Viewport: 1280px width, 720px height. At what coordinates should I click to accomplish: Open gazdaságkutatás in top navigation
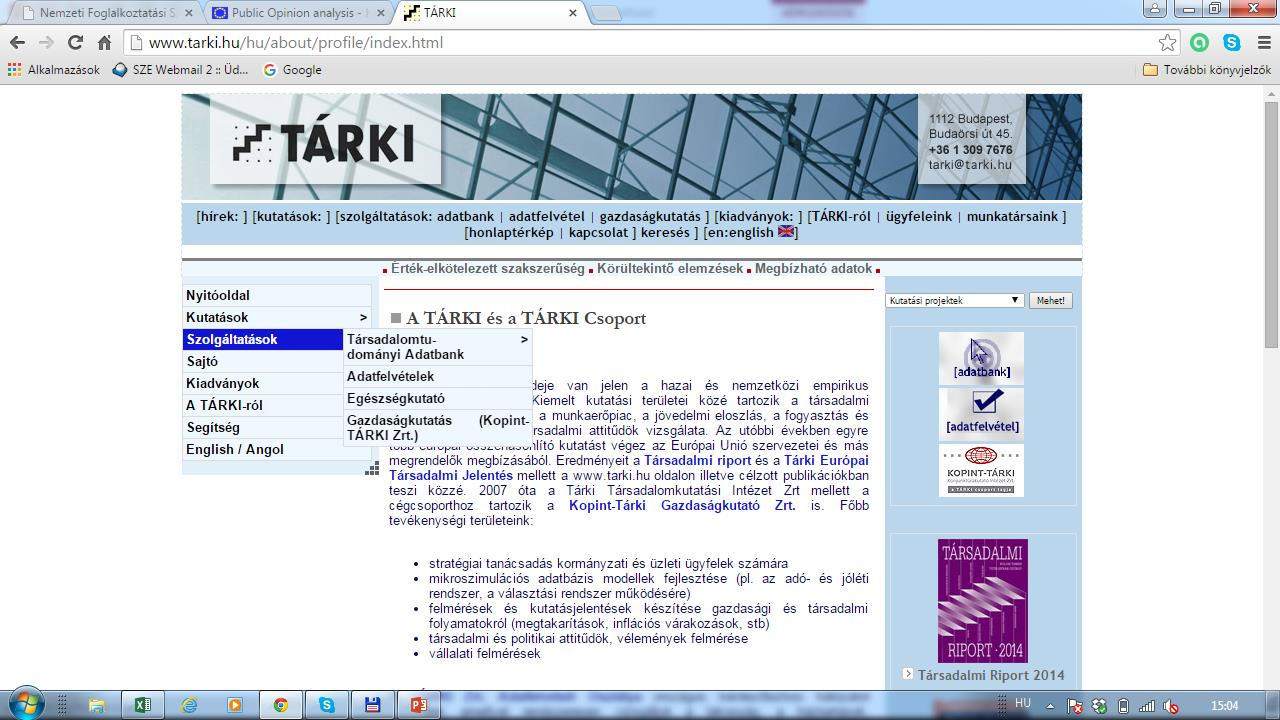click(x=650, y=216)
